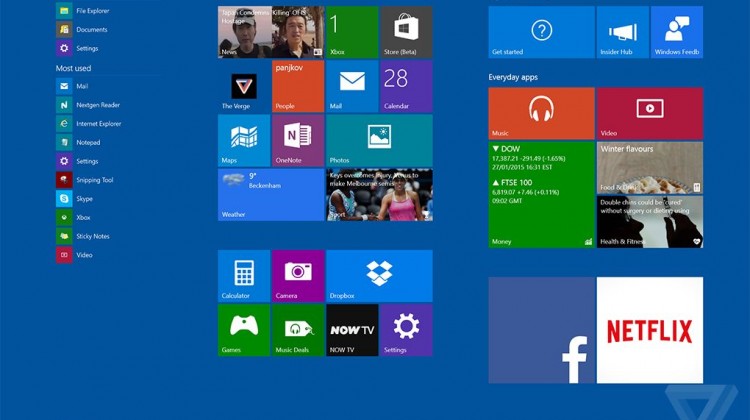Open the Insider Hub tile
Image resolution: width=750 pixels, height=420 pixels.
[x=623, y=32]
